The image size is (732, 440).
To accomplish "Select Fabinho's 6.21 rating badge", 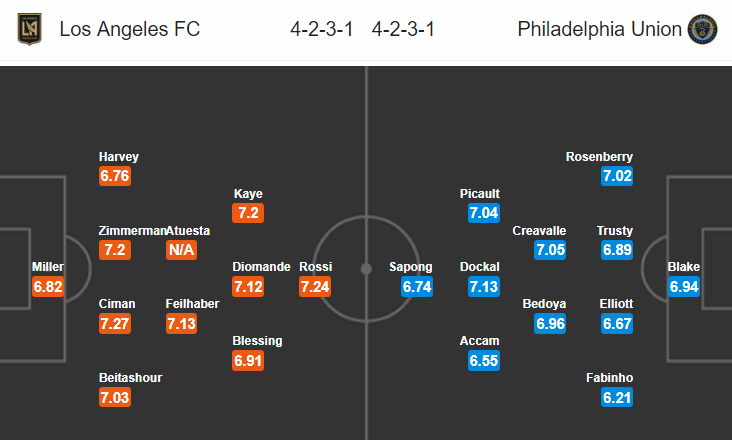I will tap(617, 398).
